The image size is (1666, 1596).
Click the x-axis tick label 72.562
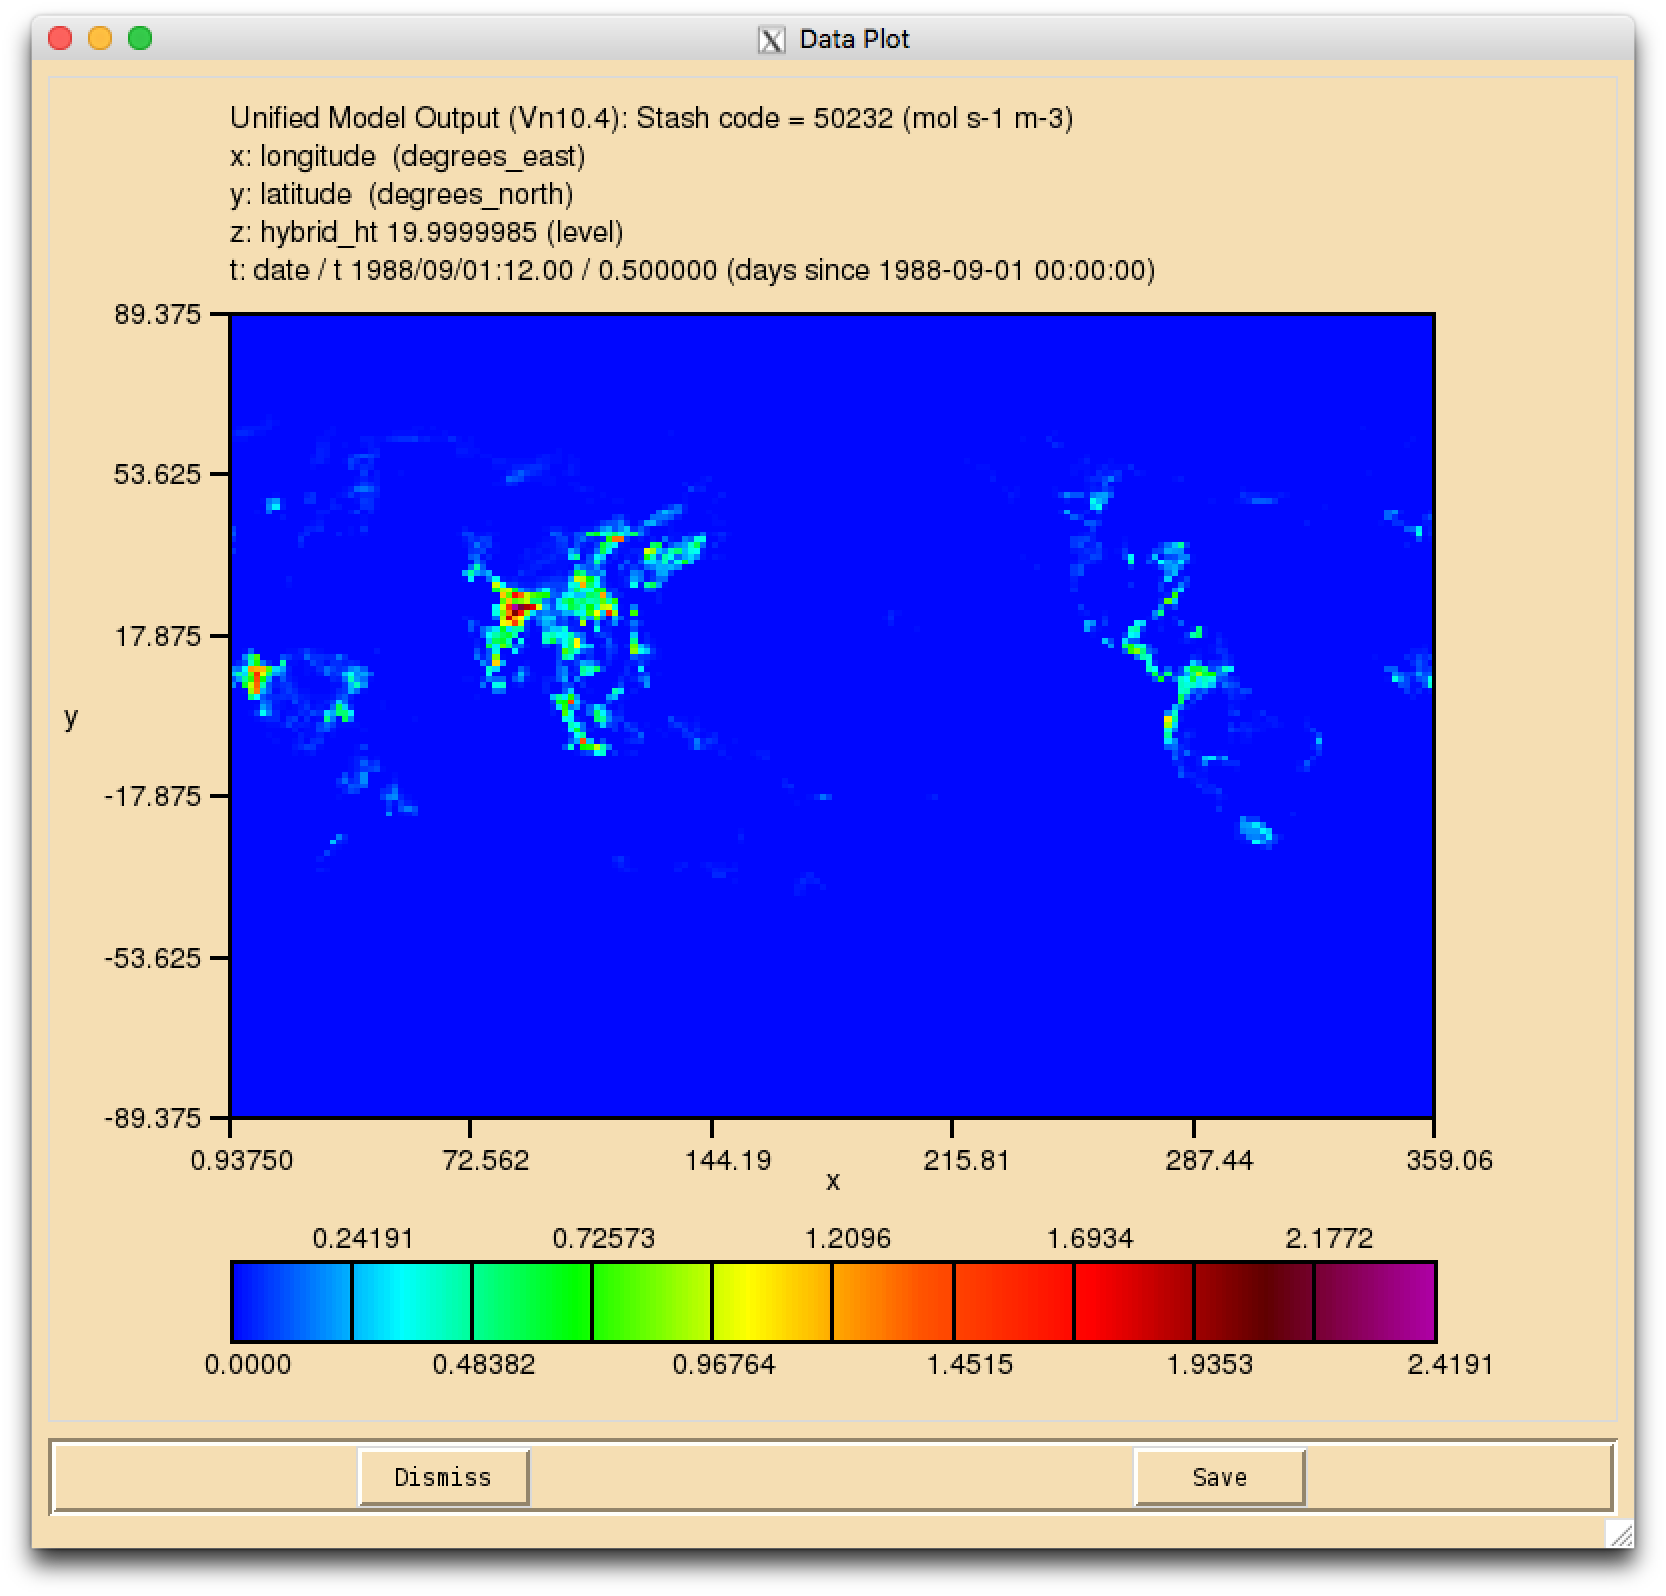pos(485,1160)
